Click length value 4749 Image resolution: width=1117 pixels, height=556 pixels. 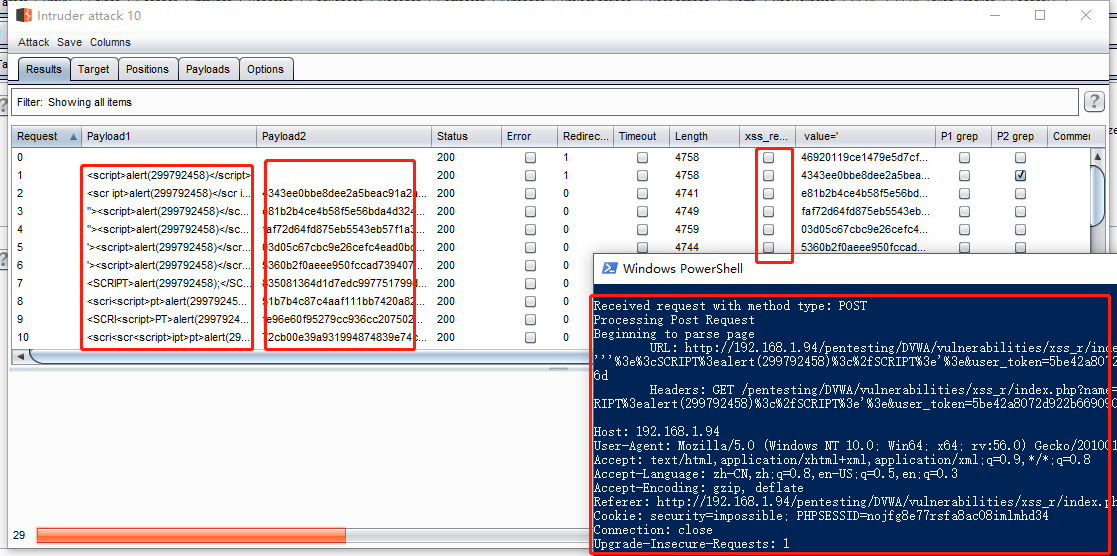pos(687,211)
